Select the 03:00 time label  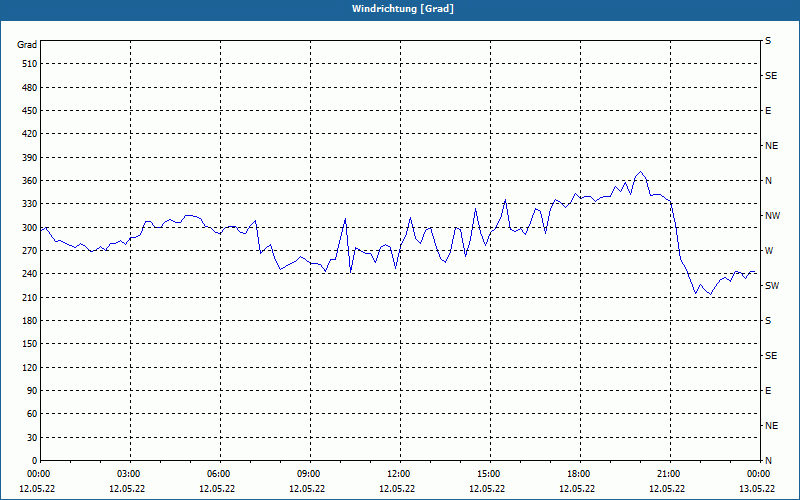pos(131,474)
